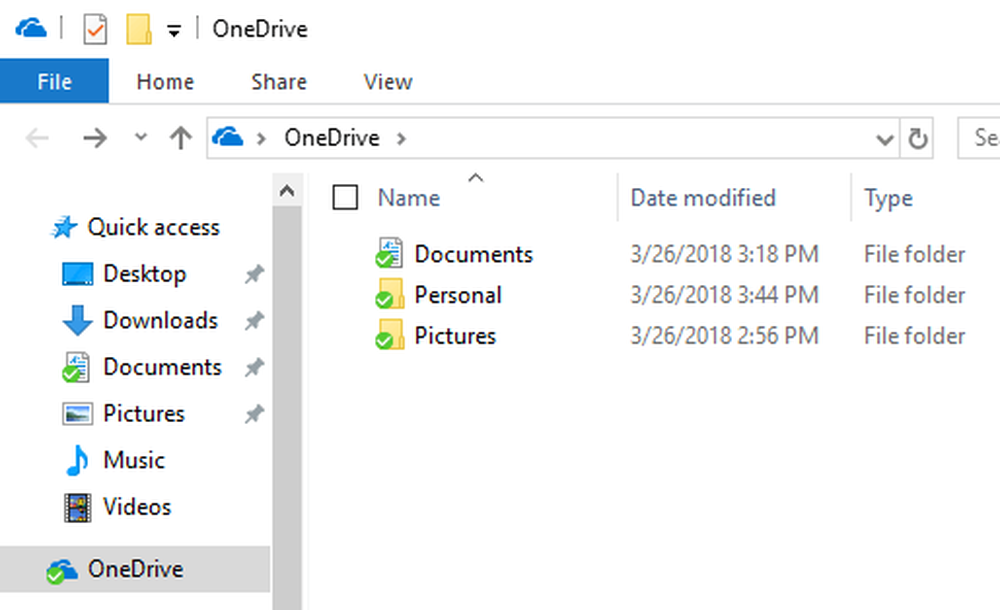Click the Pictures icon in navigation pane
This screenshot has height=610, width=1000.
coord(77,413)
